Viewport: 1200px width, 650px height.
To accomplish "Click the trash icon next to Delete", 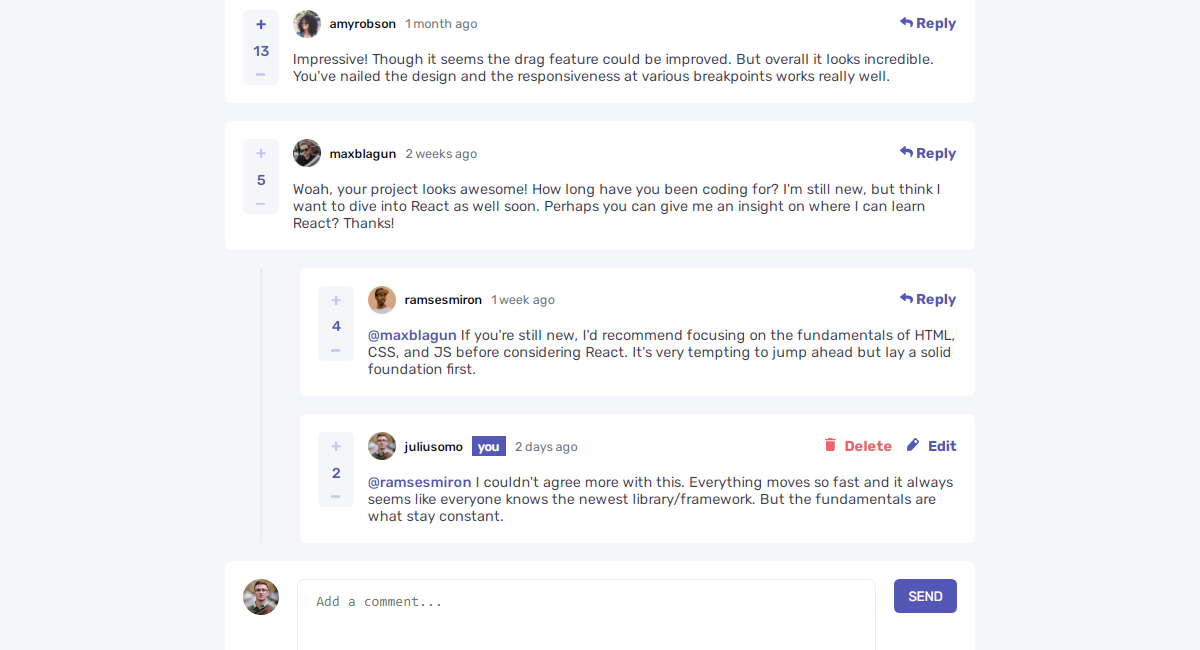I will [x=831, y=445].
